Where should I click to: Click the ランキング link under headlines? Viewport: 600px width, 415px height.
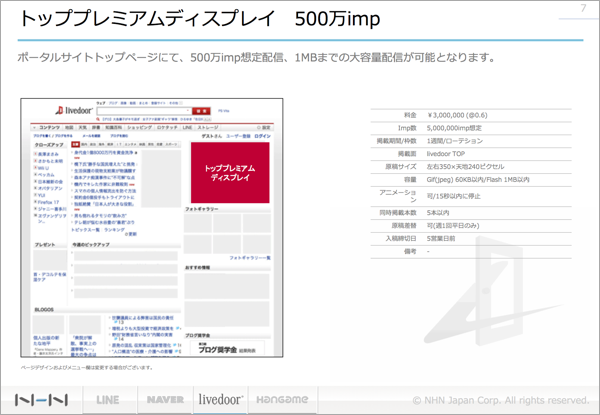tap(114, 230)
